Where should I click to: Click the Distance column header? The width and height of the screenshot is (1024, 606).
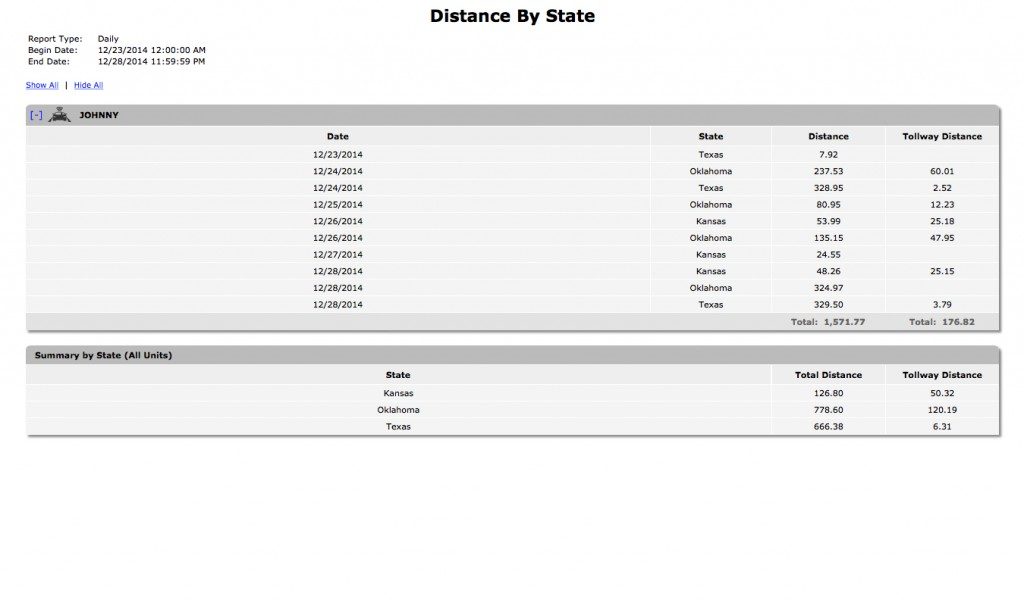(828, 136)
